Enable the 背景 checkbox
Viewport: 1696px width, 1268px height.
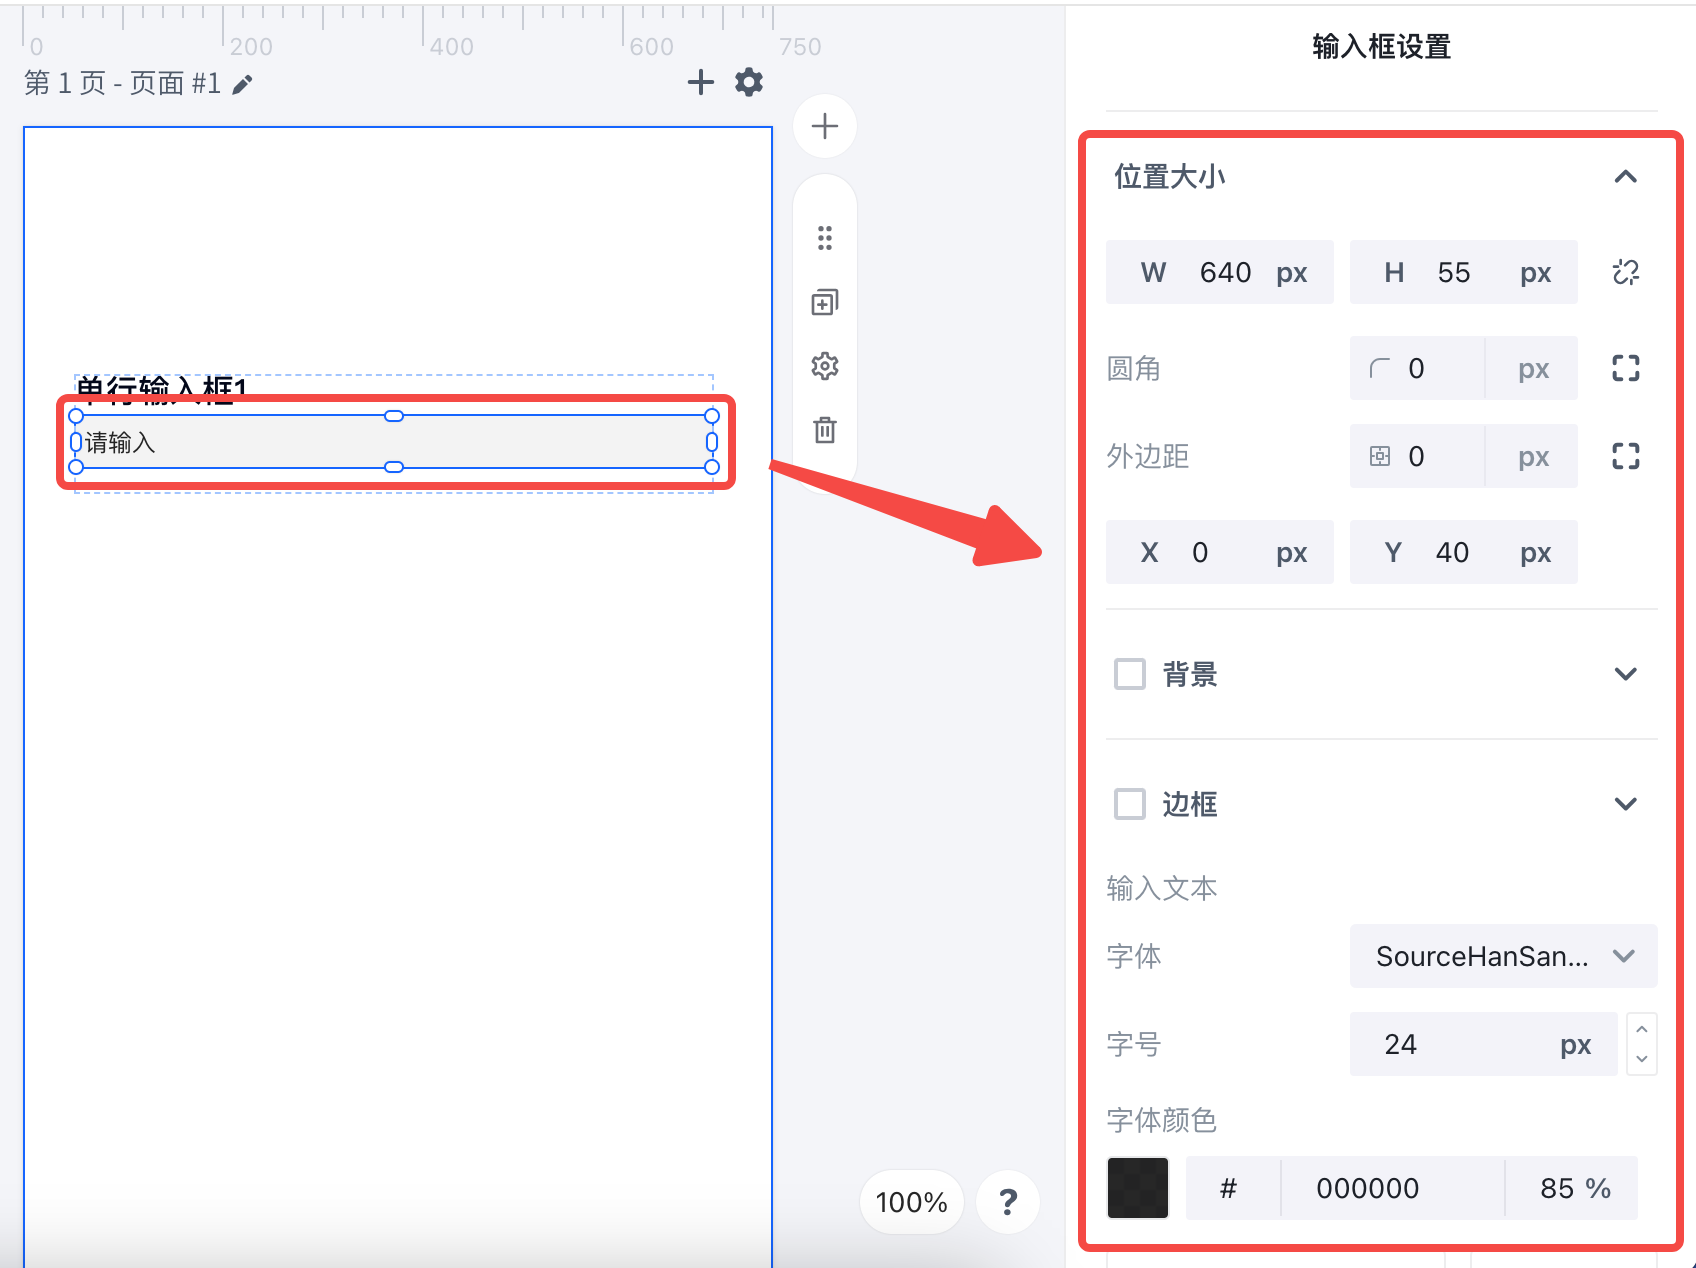[x=1130, y=674]
